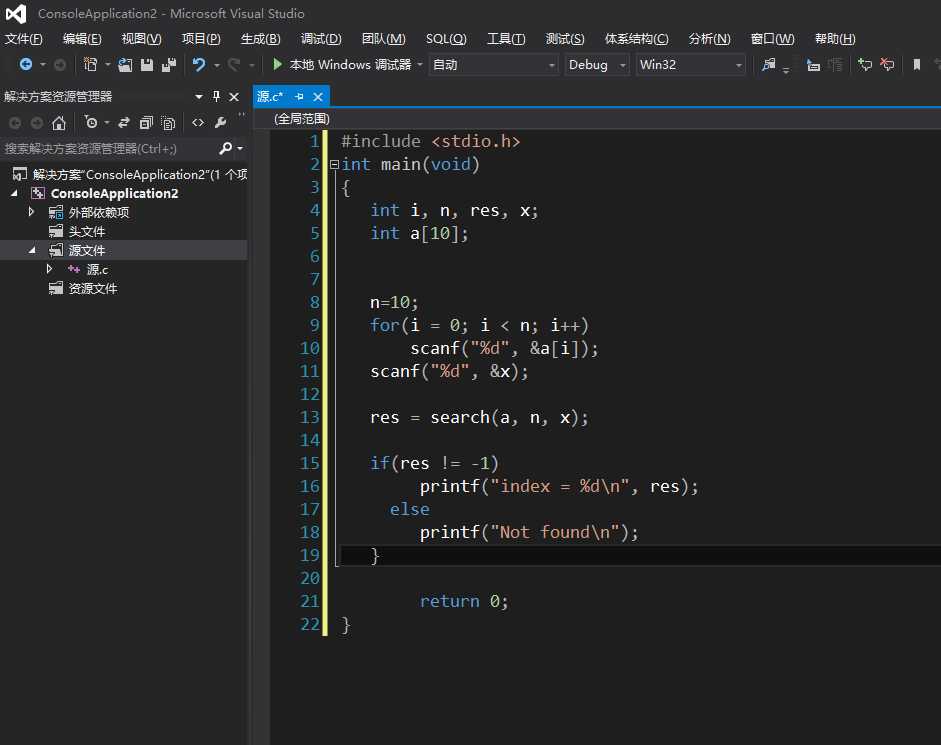The height and width of the screenshot is (745, 941).
Task: Select the 资源文件 folder in tree
Action: 92,288
